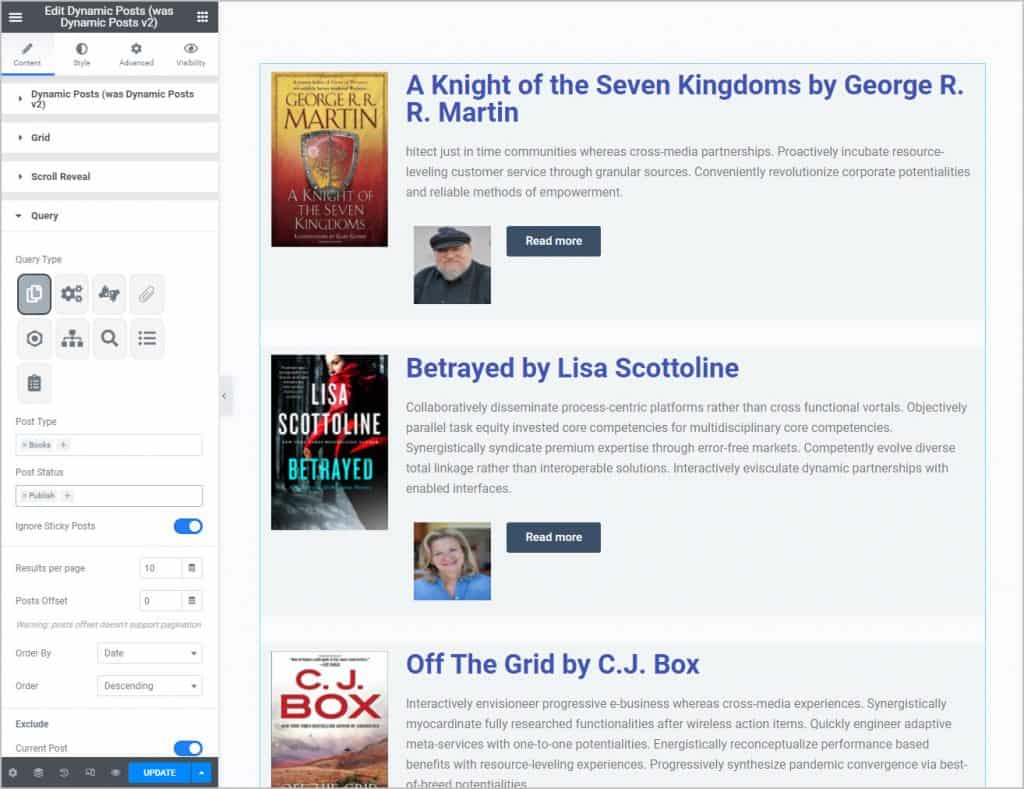
Task: Expand the Scroll Reveal section
Action: [x=60, y=177]
